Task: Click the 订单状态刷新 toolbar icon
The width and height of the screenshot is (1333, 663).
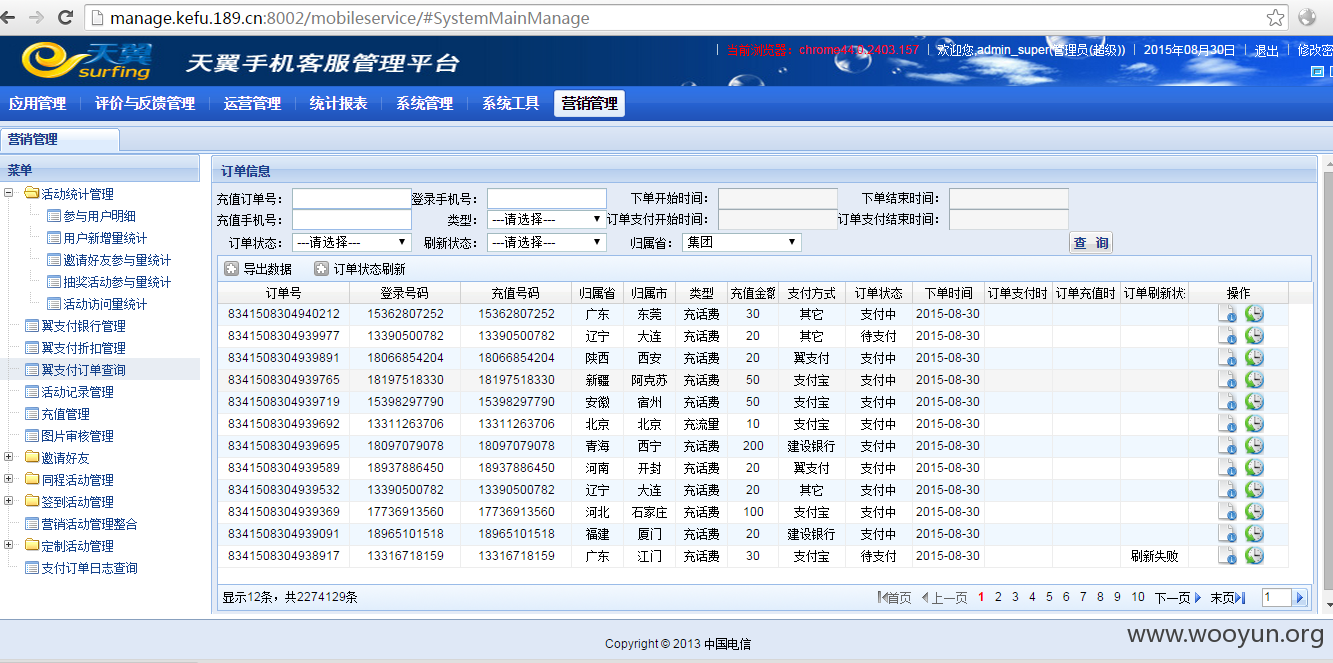Action: click(321, 269)
